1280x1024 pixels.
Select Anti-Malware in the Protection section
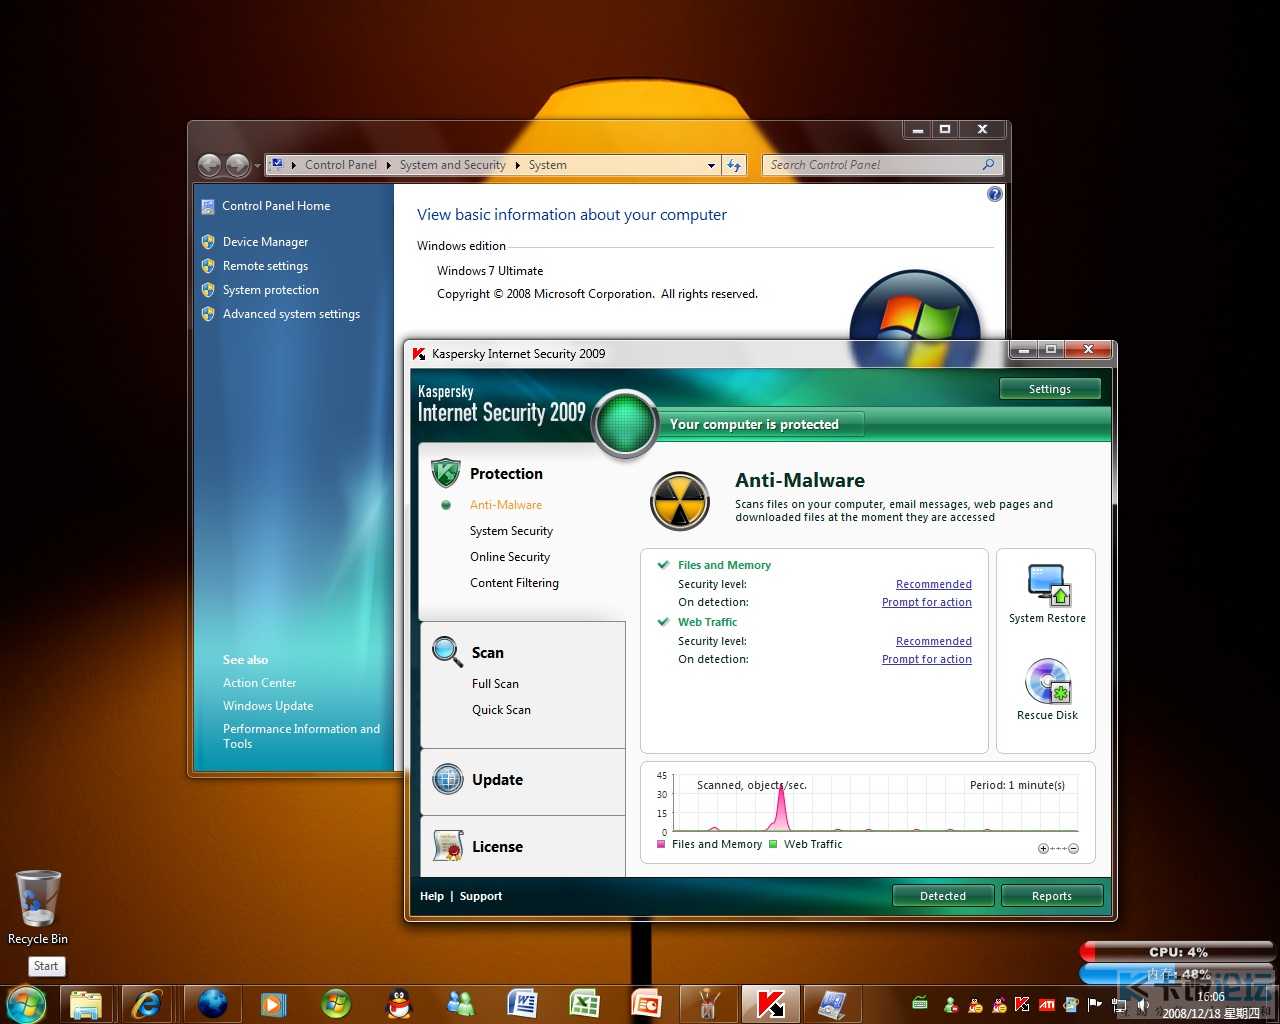(506, 505)
